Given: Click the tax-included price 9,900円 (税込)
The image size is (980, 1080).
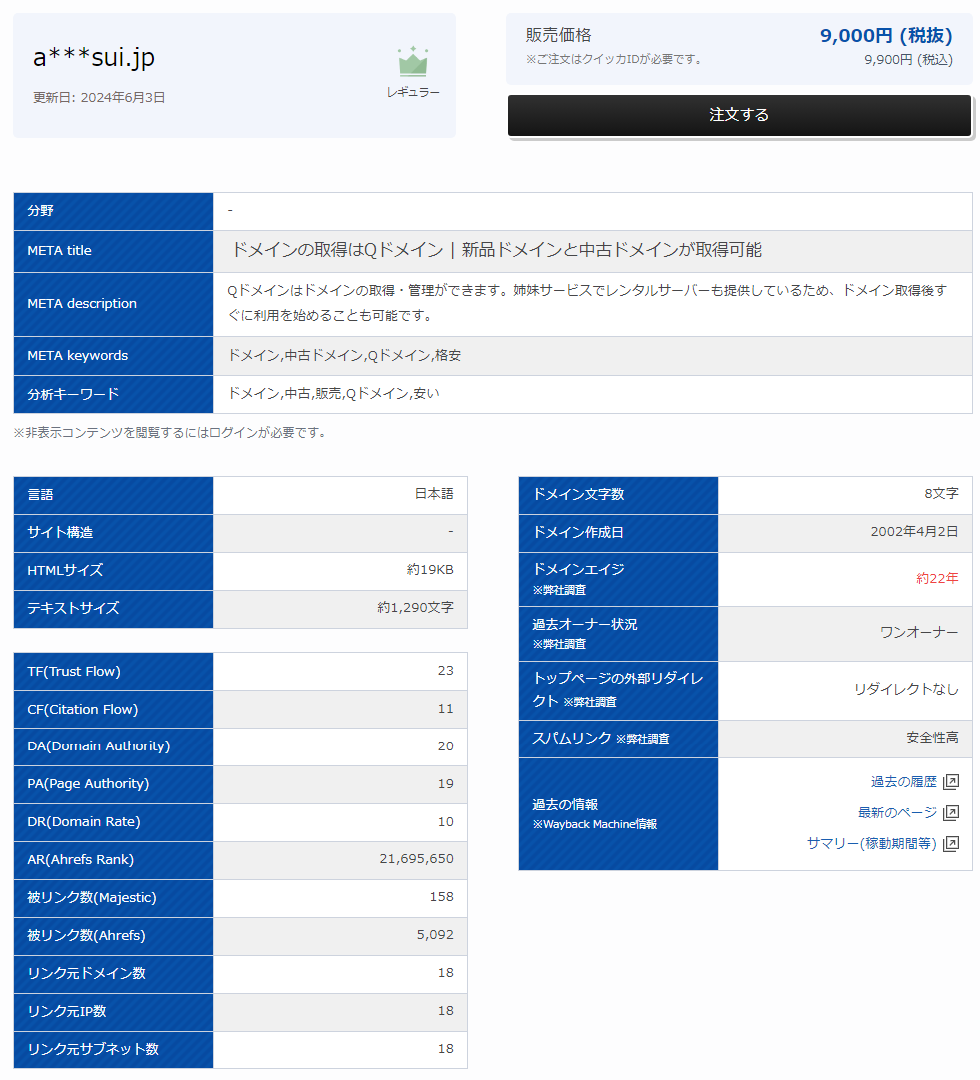Looking at the screenshot, I should [908, 60].
